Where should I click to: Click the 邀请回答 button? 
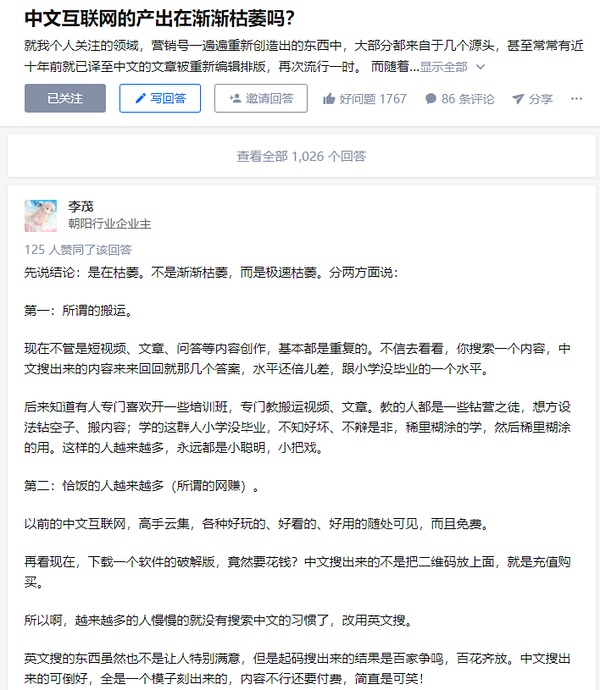261,98
